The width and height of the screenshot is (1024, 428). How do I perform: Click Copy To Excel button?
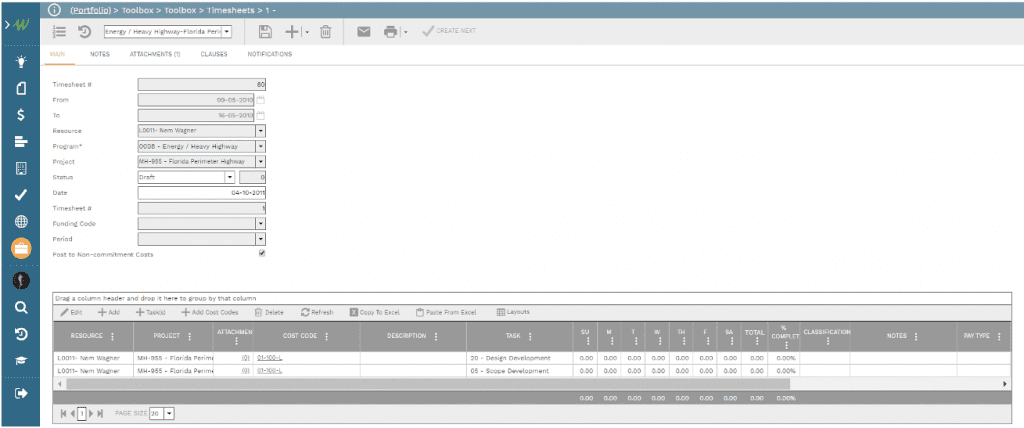click(x=374, y=312)
